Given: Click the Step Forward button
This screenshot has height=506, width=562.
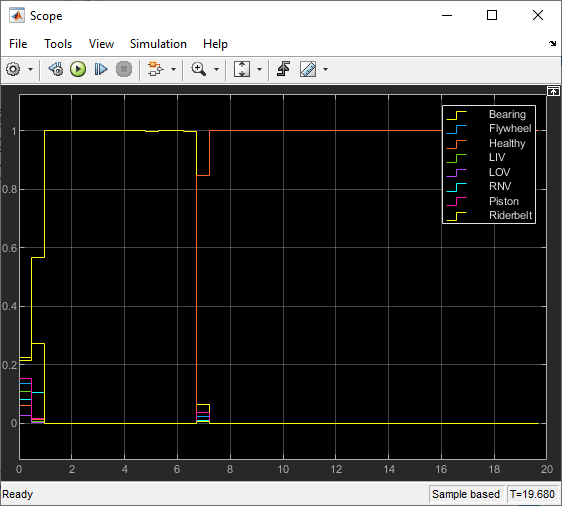Looking at the screenshot, I should coord(101,69).
